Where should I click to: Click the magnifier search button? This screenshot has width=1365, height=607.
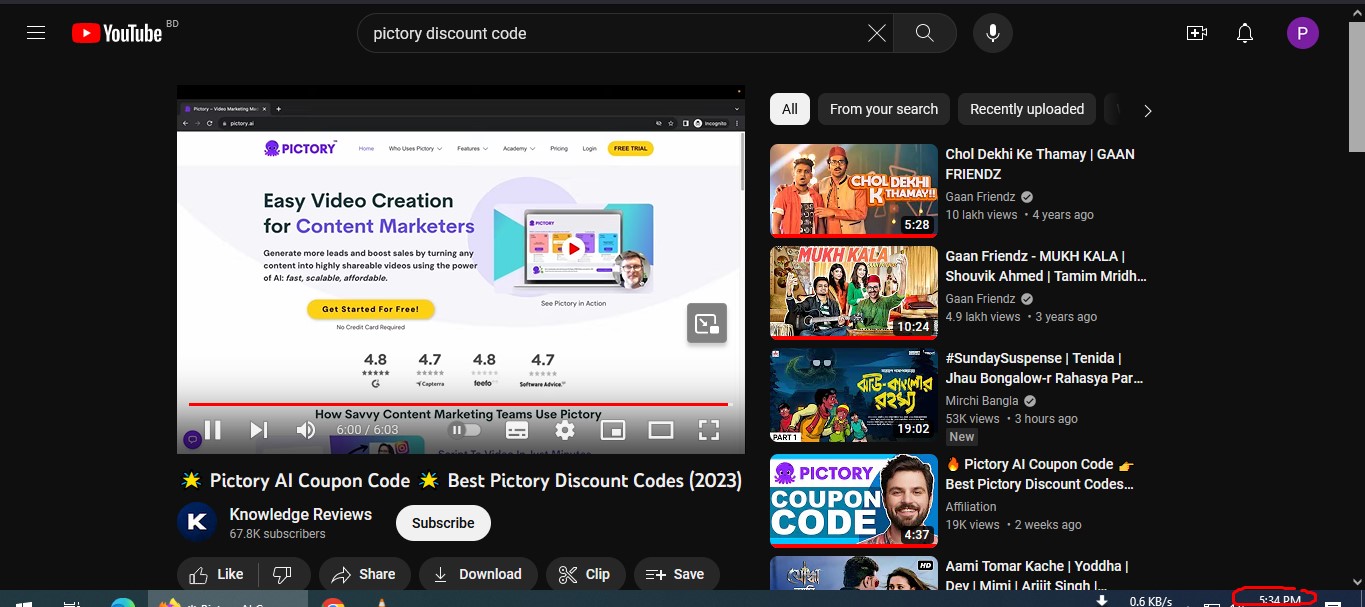925,33
